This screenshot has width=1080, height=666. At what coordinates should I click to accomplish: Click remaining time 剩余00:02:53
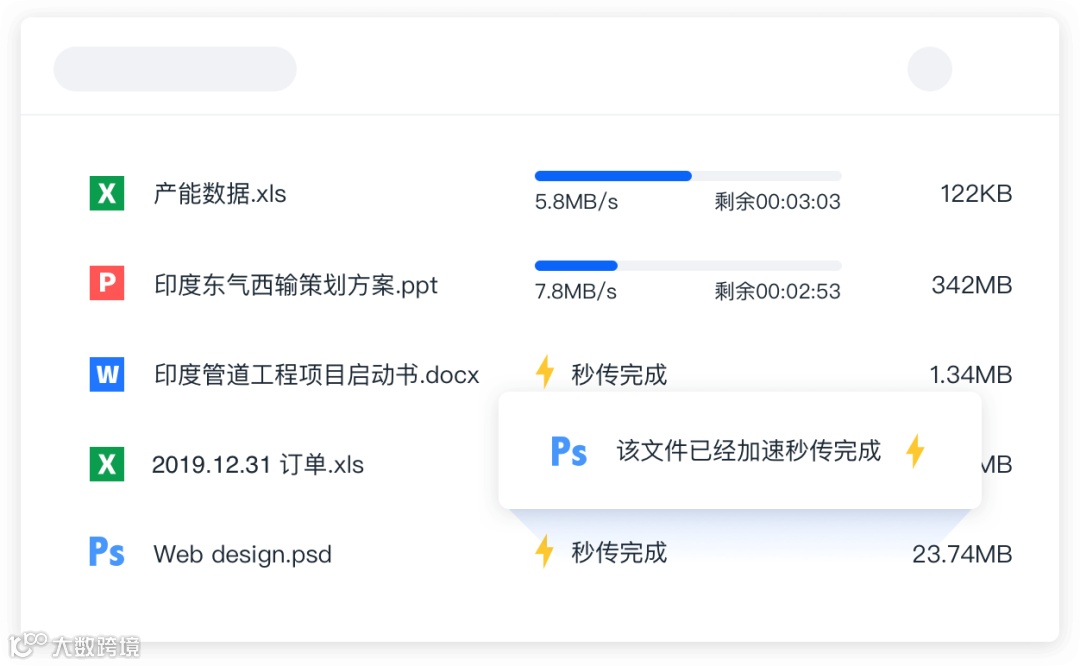[777, 291]
